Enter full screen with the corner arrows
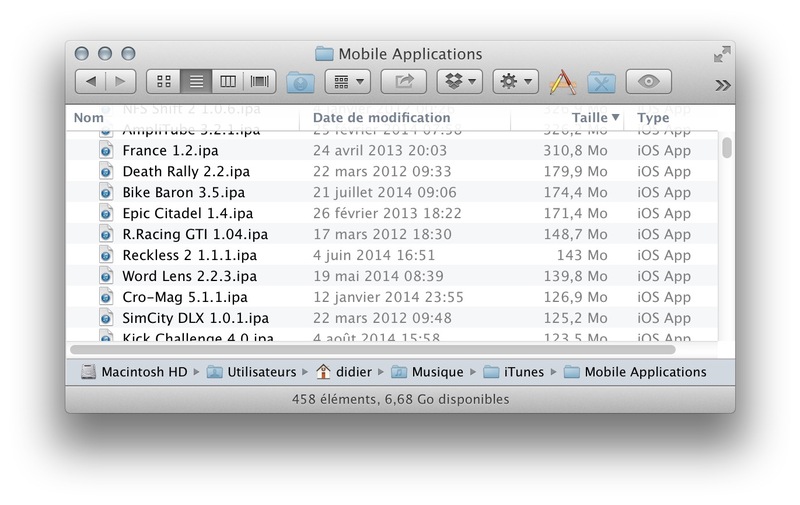 (x=722, y=54)
